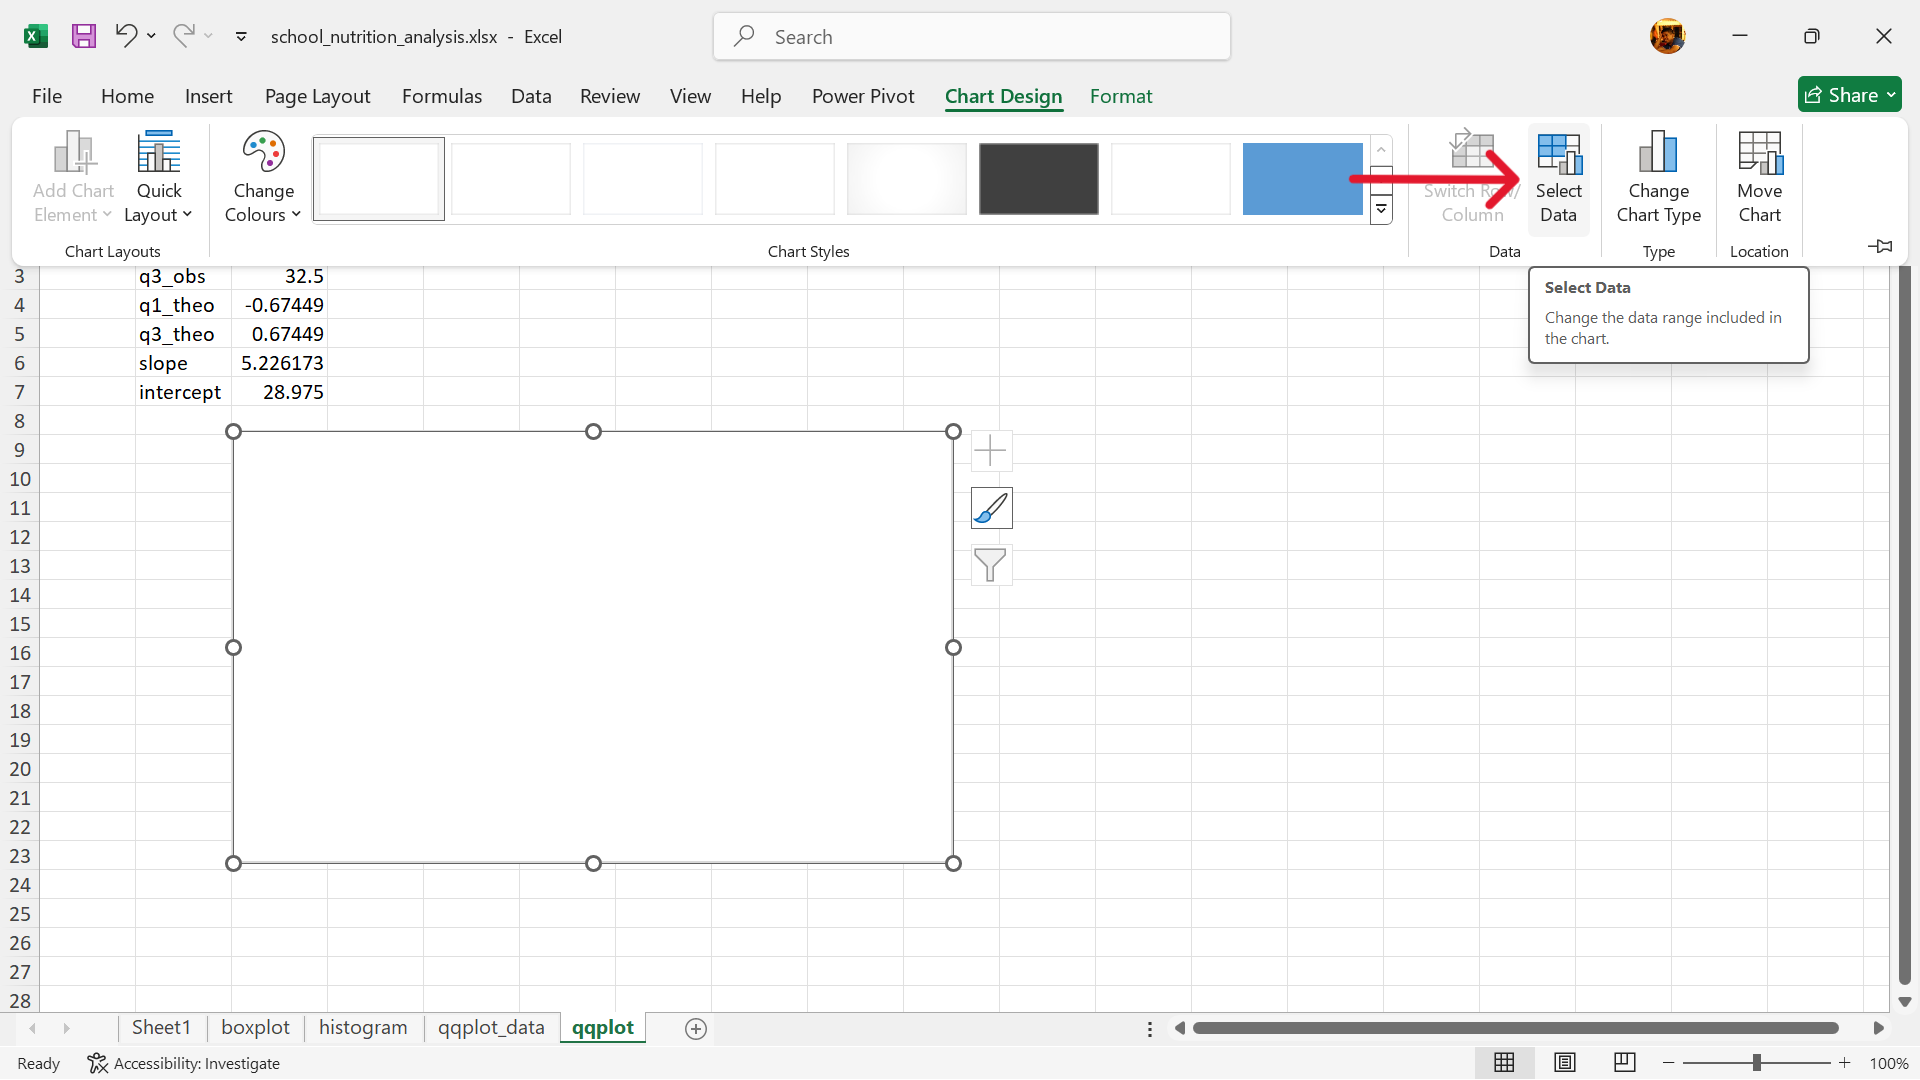Select row 10 header

20,479
